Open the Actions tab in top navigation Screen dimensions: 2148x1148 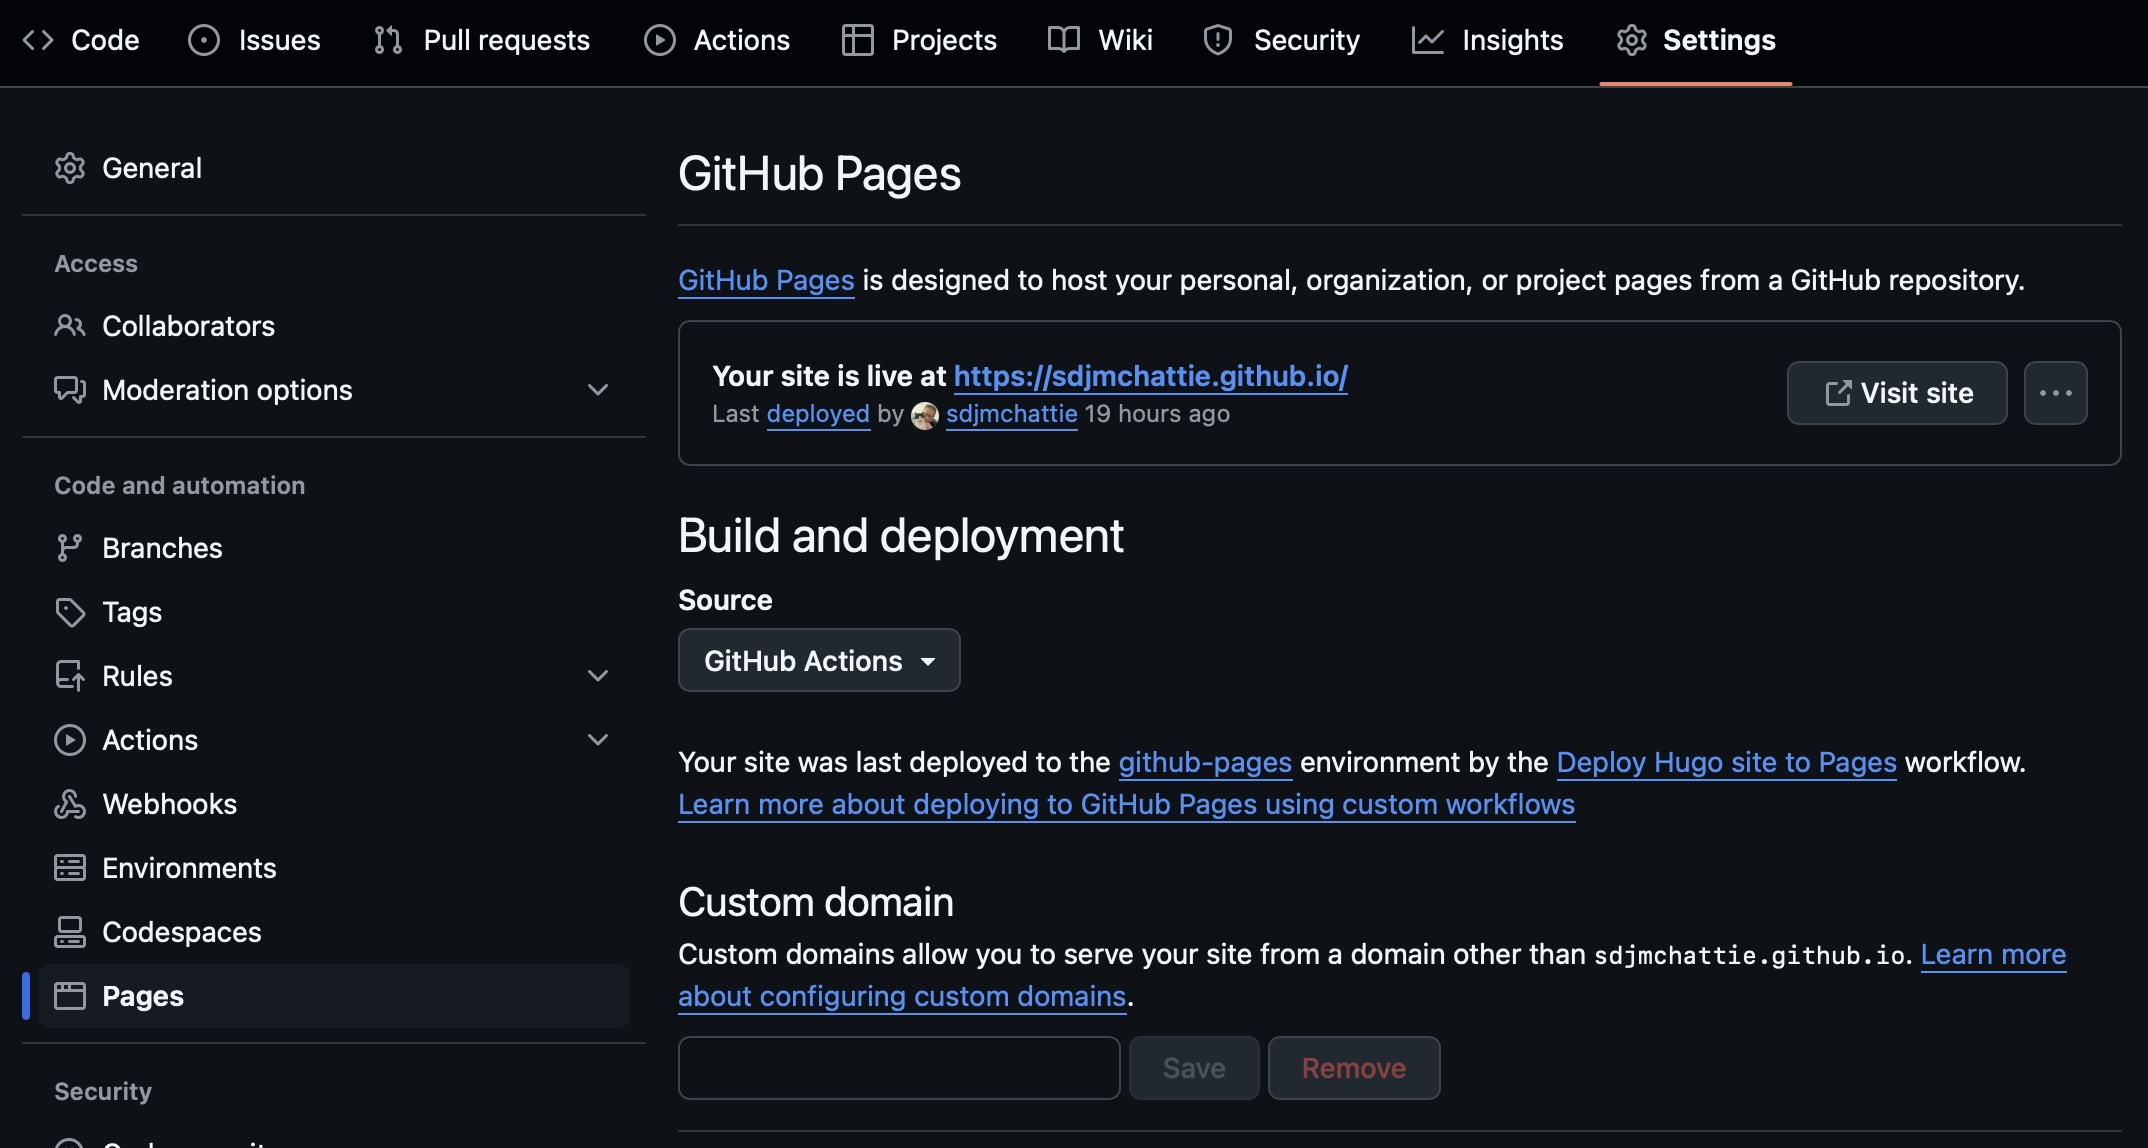point(717,40)
